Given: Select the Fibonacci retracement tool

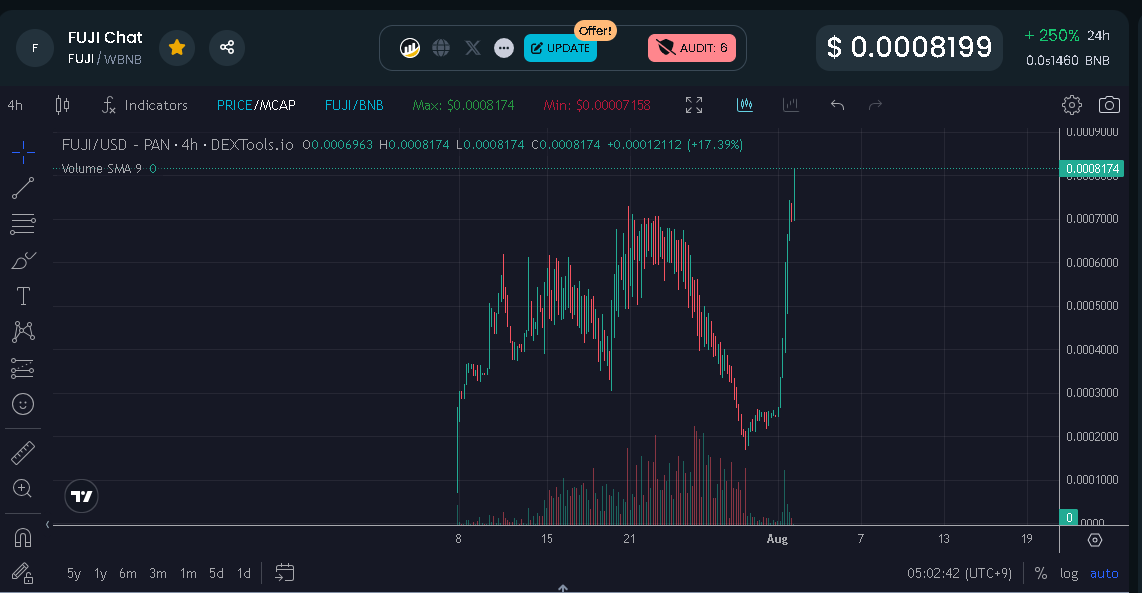Looking at the screenshot, I should (23, 224).
